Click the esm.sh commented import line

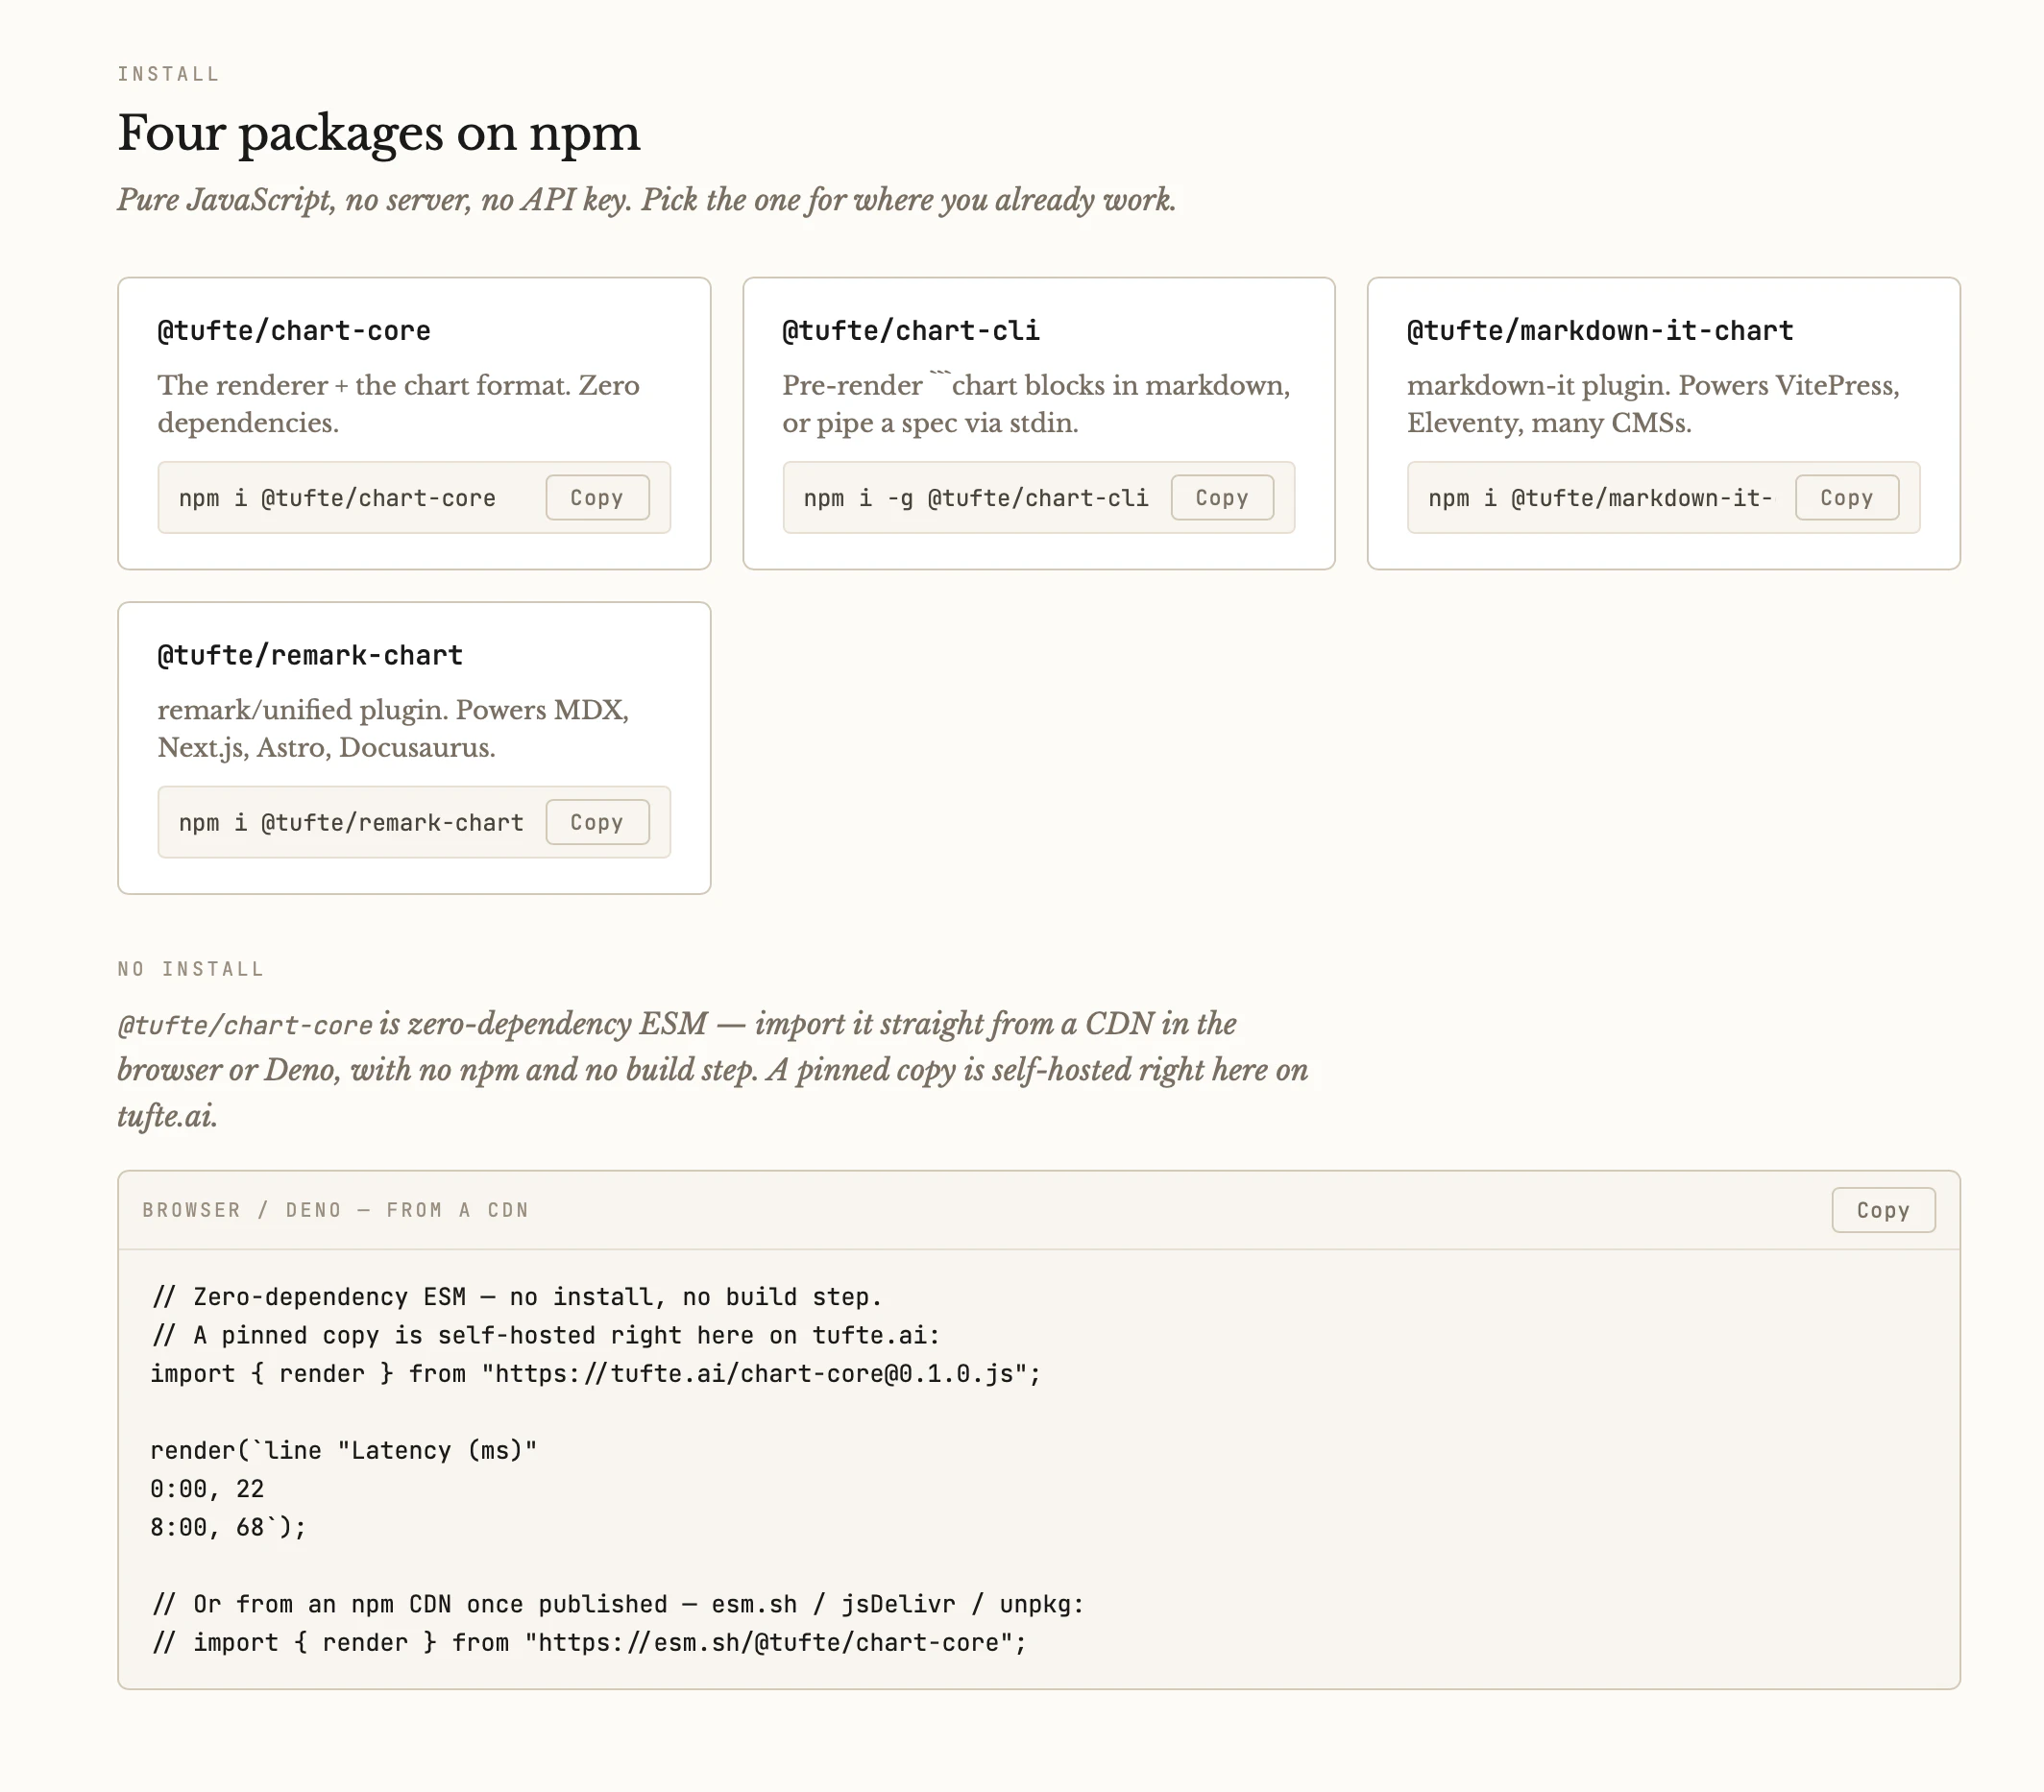(x=589, y=1642)
